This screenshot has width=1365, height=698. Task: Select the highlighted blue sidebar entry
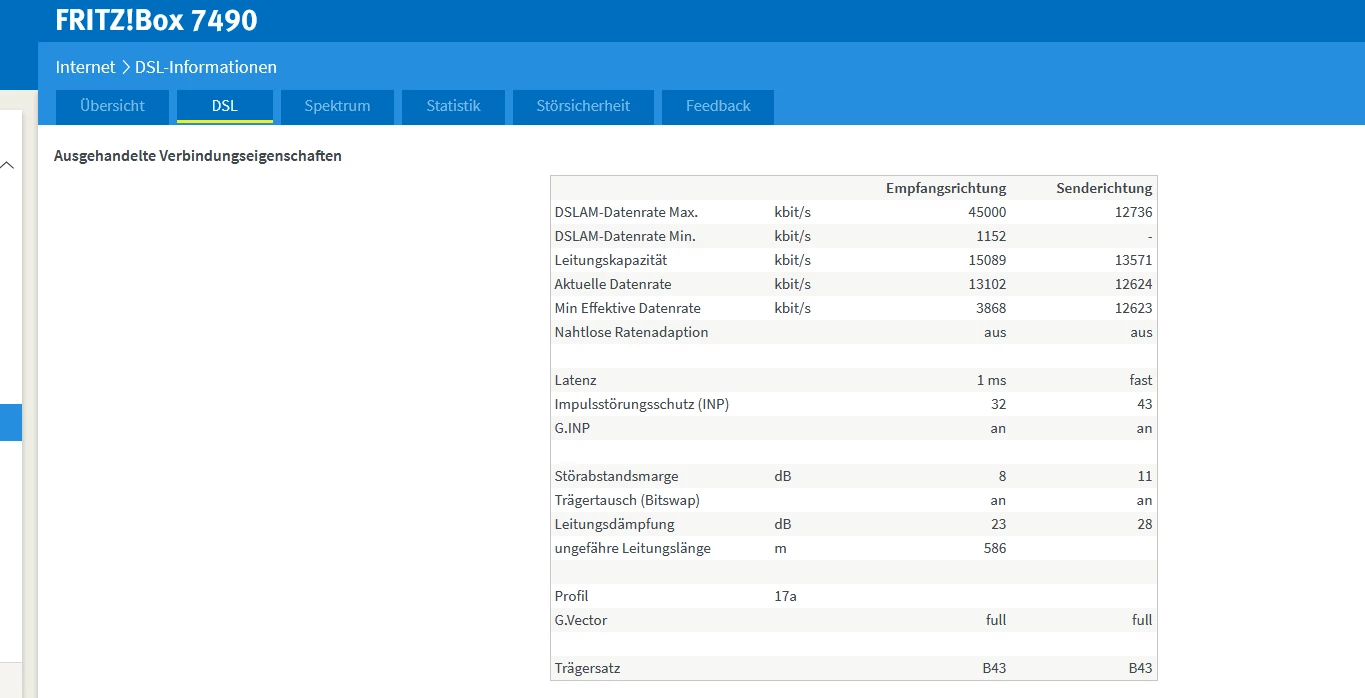point(10,422)
